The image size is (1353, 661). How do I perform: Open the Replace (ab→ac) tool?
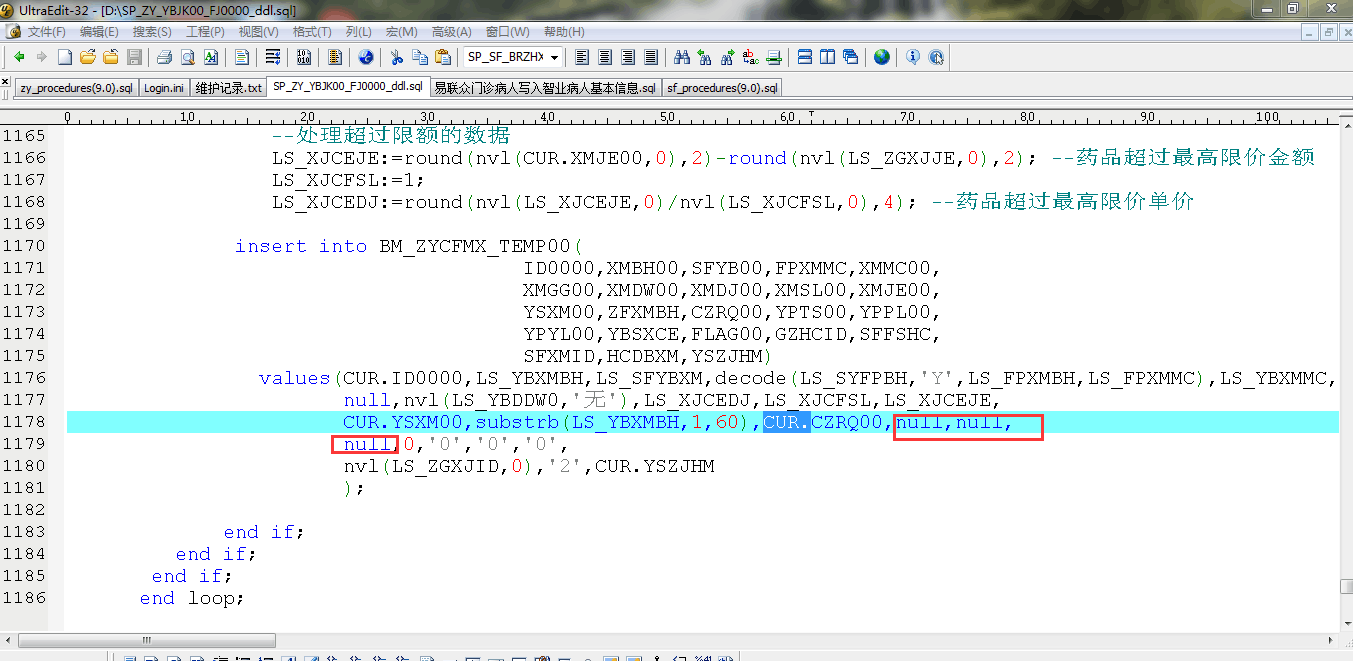751,57
